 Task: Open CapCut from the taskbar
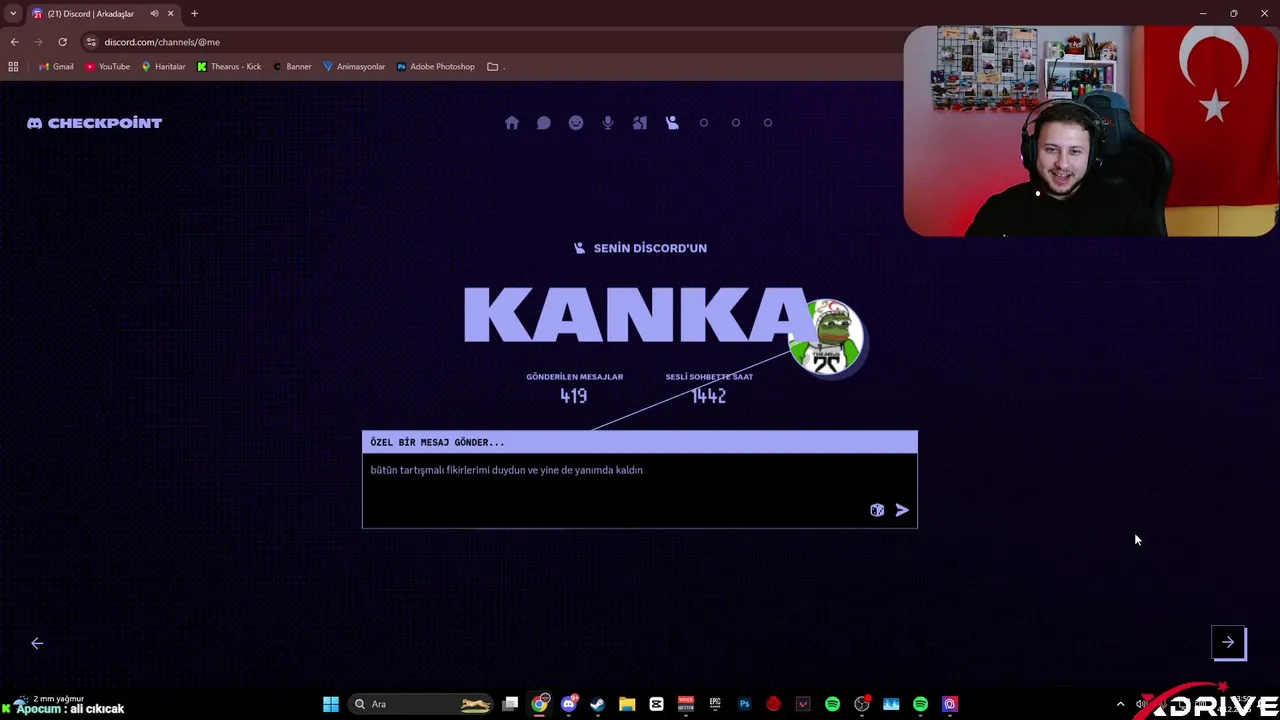click(656, 704)
